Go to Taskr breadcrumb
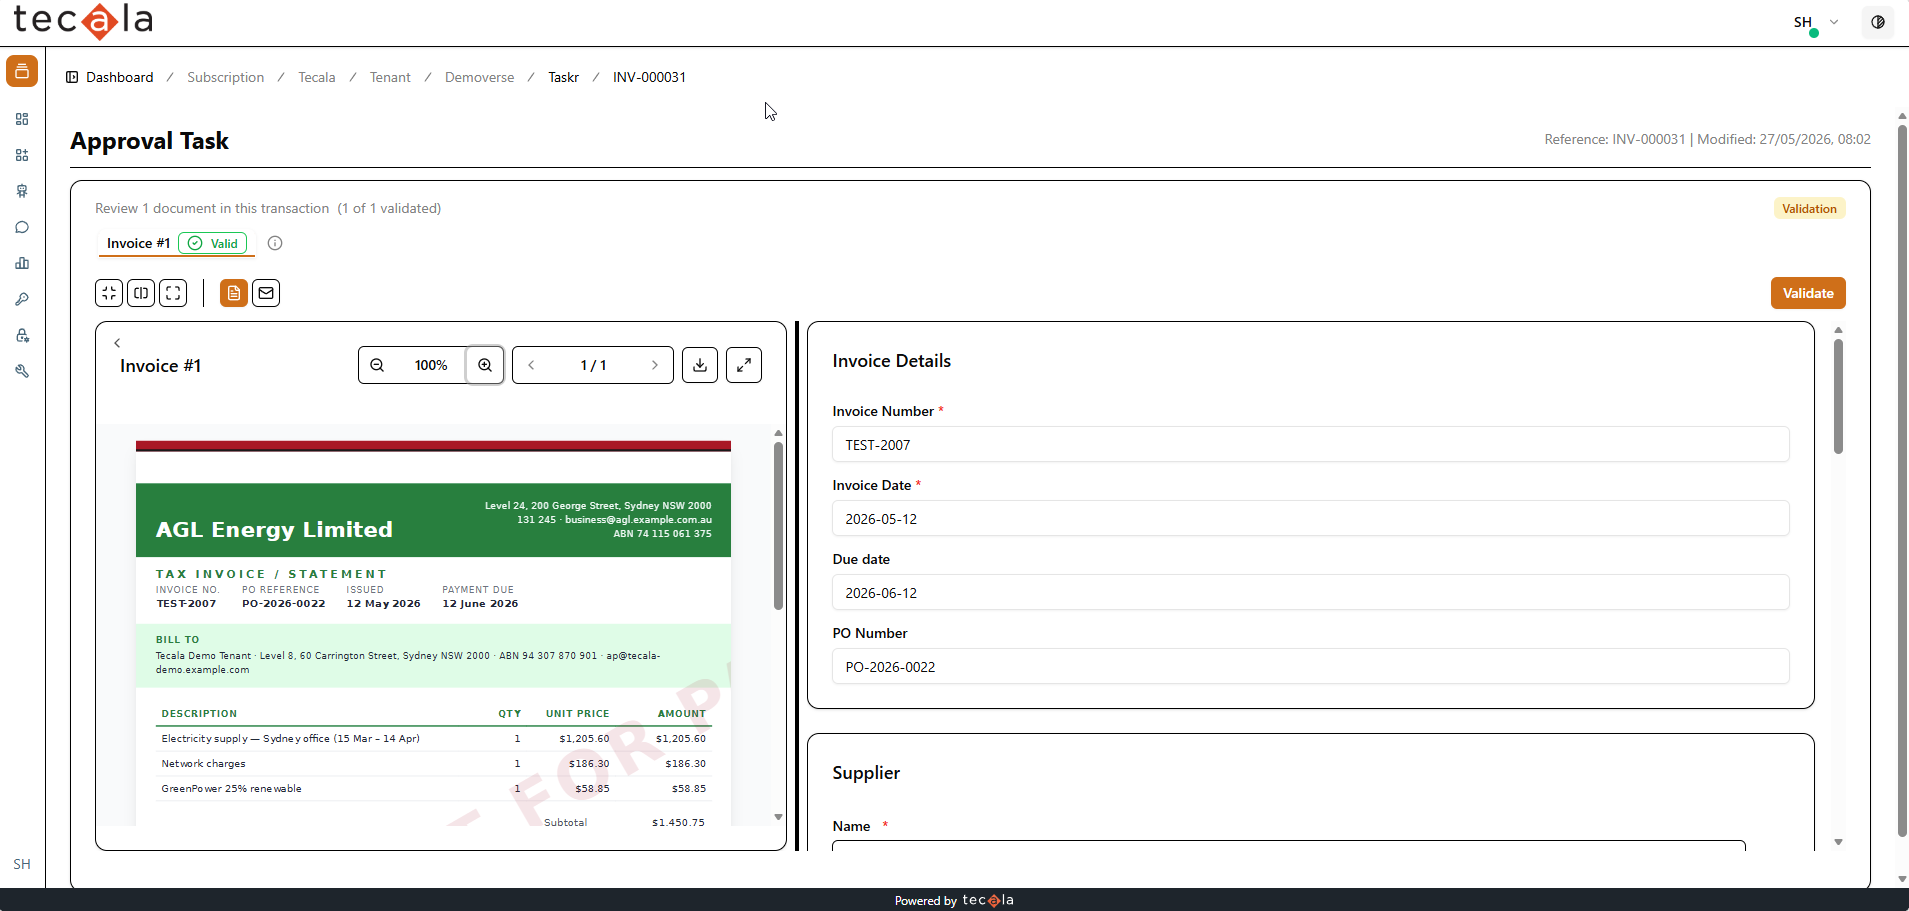Viewport: 1909px width, 911px height. (564, 77)
